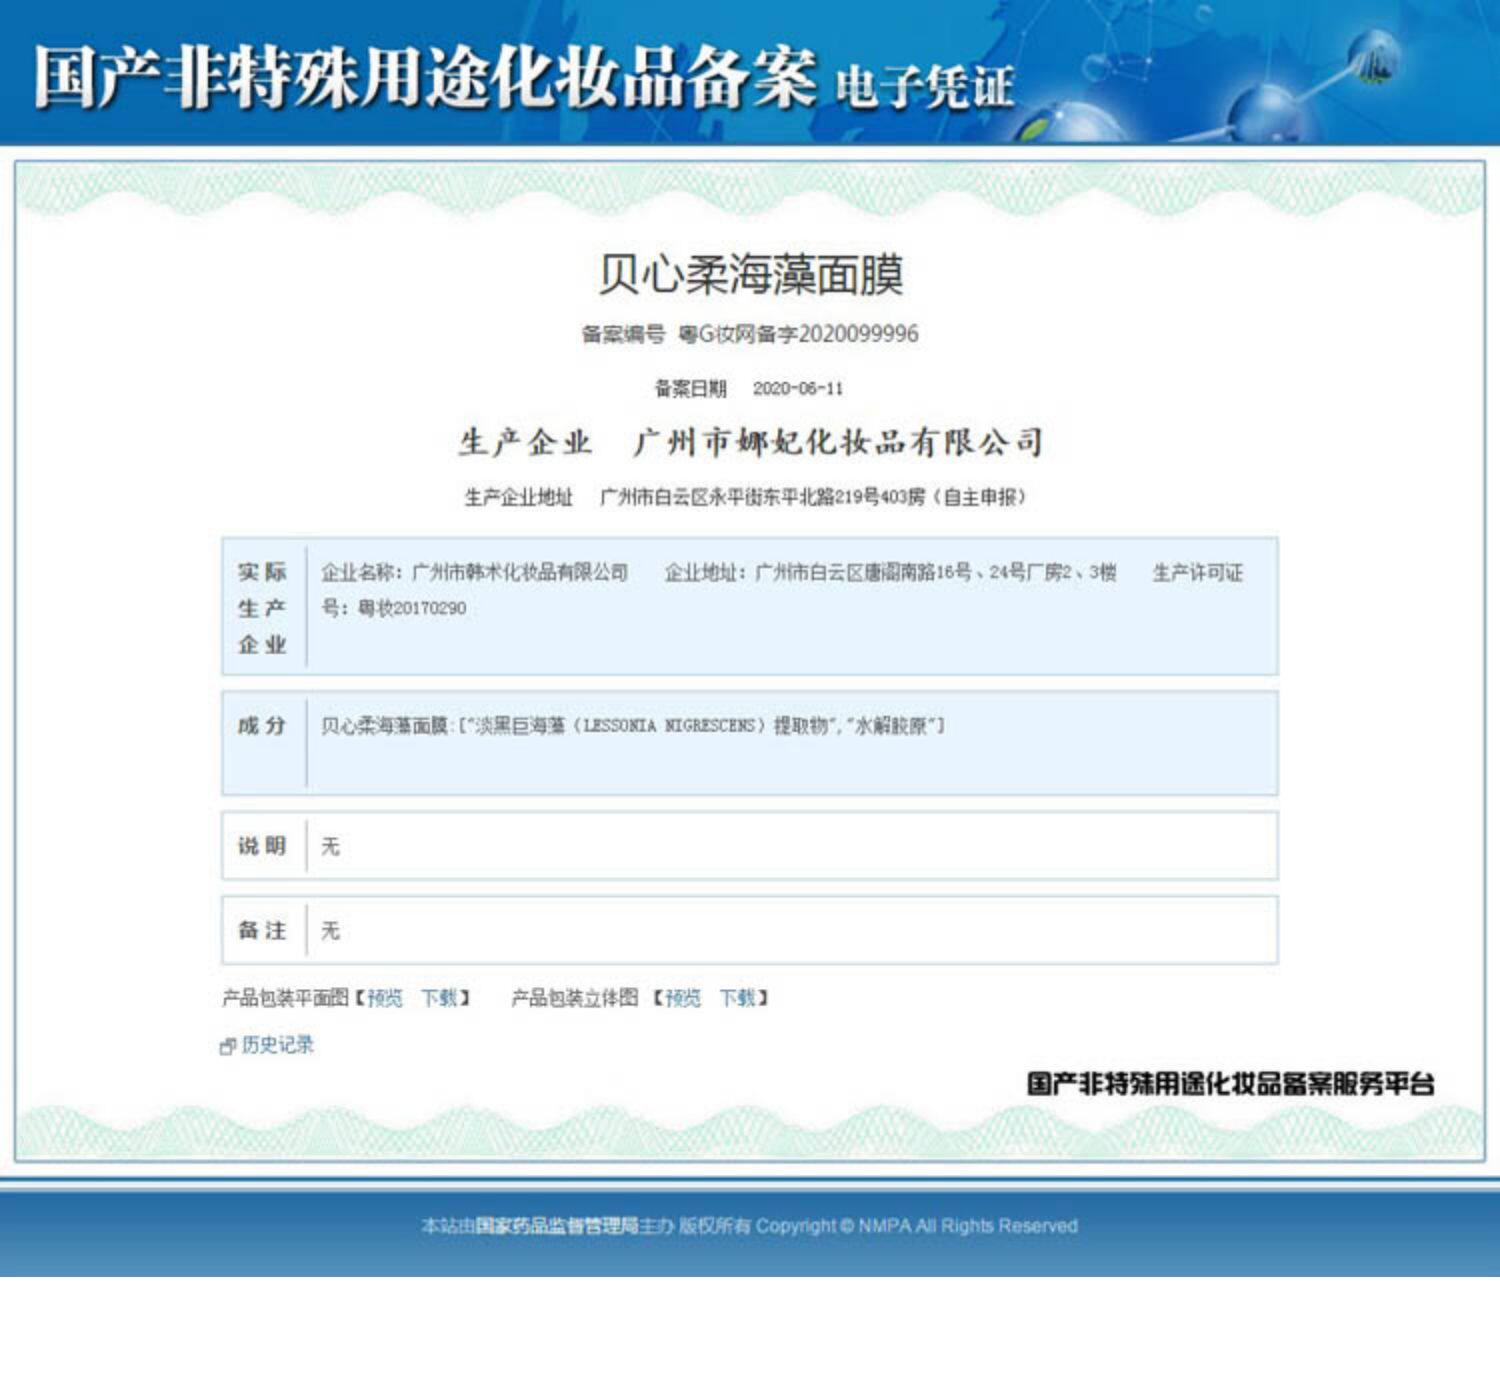Click the 备注 row field
This screenshot has height=1379, width=1500.
(x=750, y=930)
